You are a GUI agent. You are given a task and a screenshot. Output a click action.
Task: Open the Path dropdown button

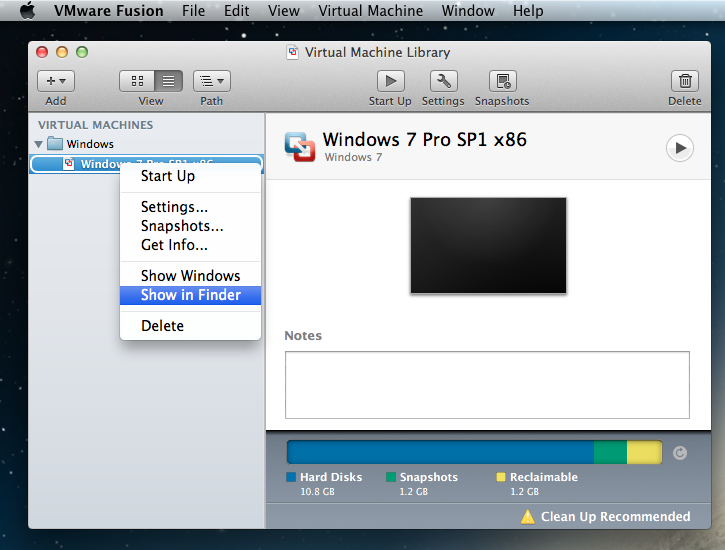(x=211, y=81)
